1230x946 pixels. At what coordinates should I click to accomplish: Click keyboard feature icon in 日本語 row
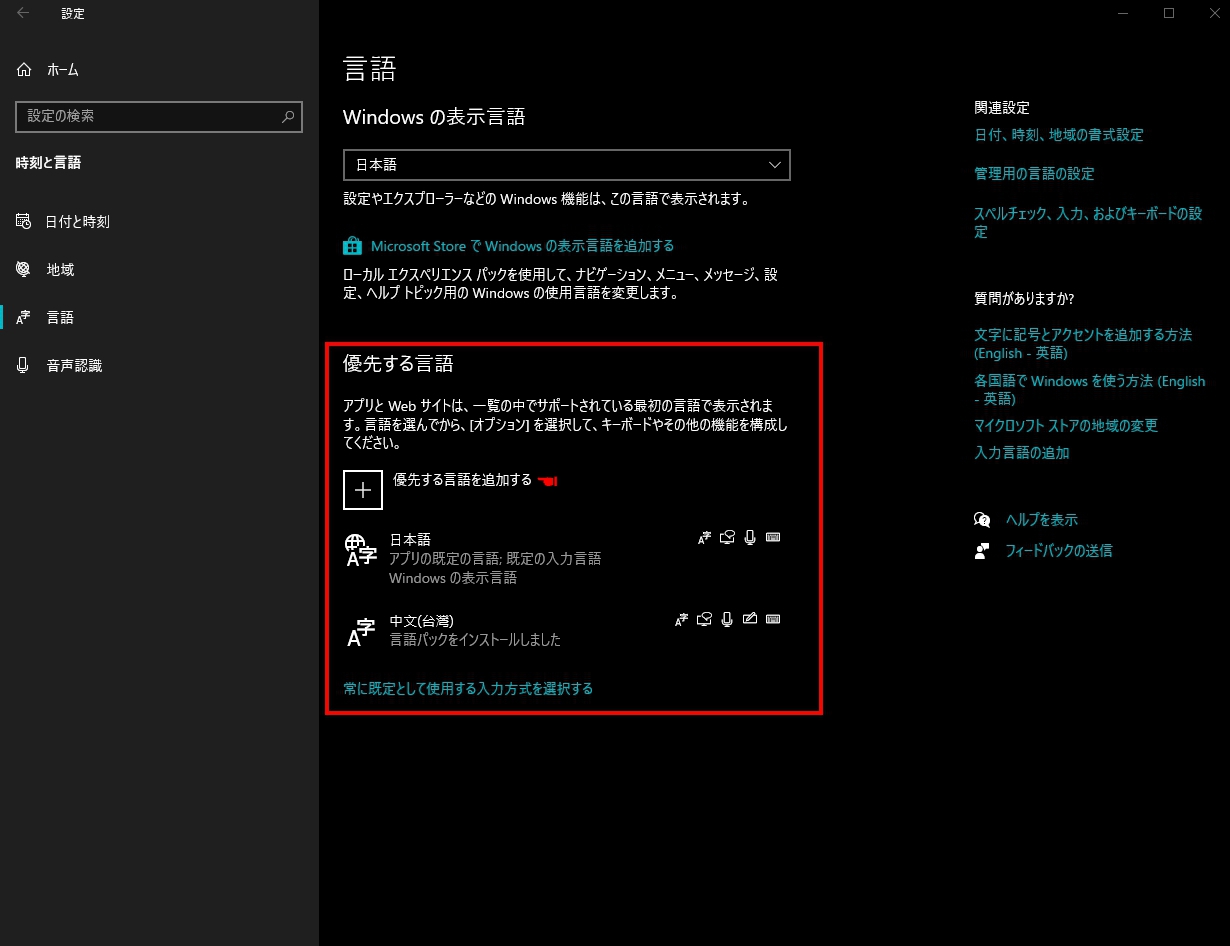pyautogui.click(x=773, y=538)
